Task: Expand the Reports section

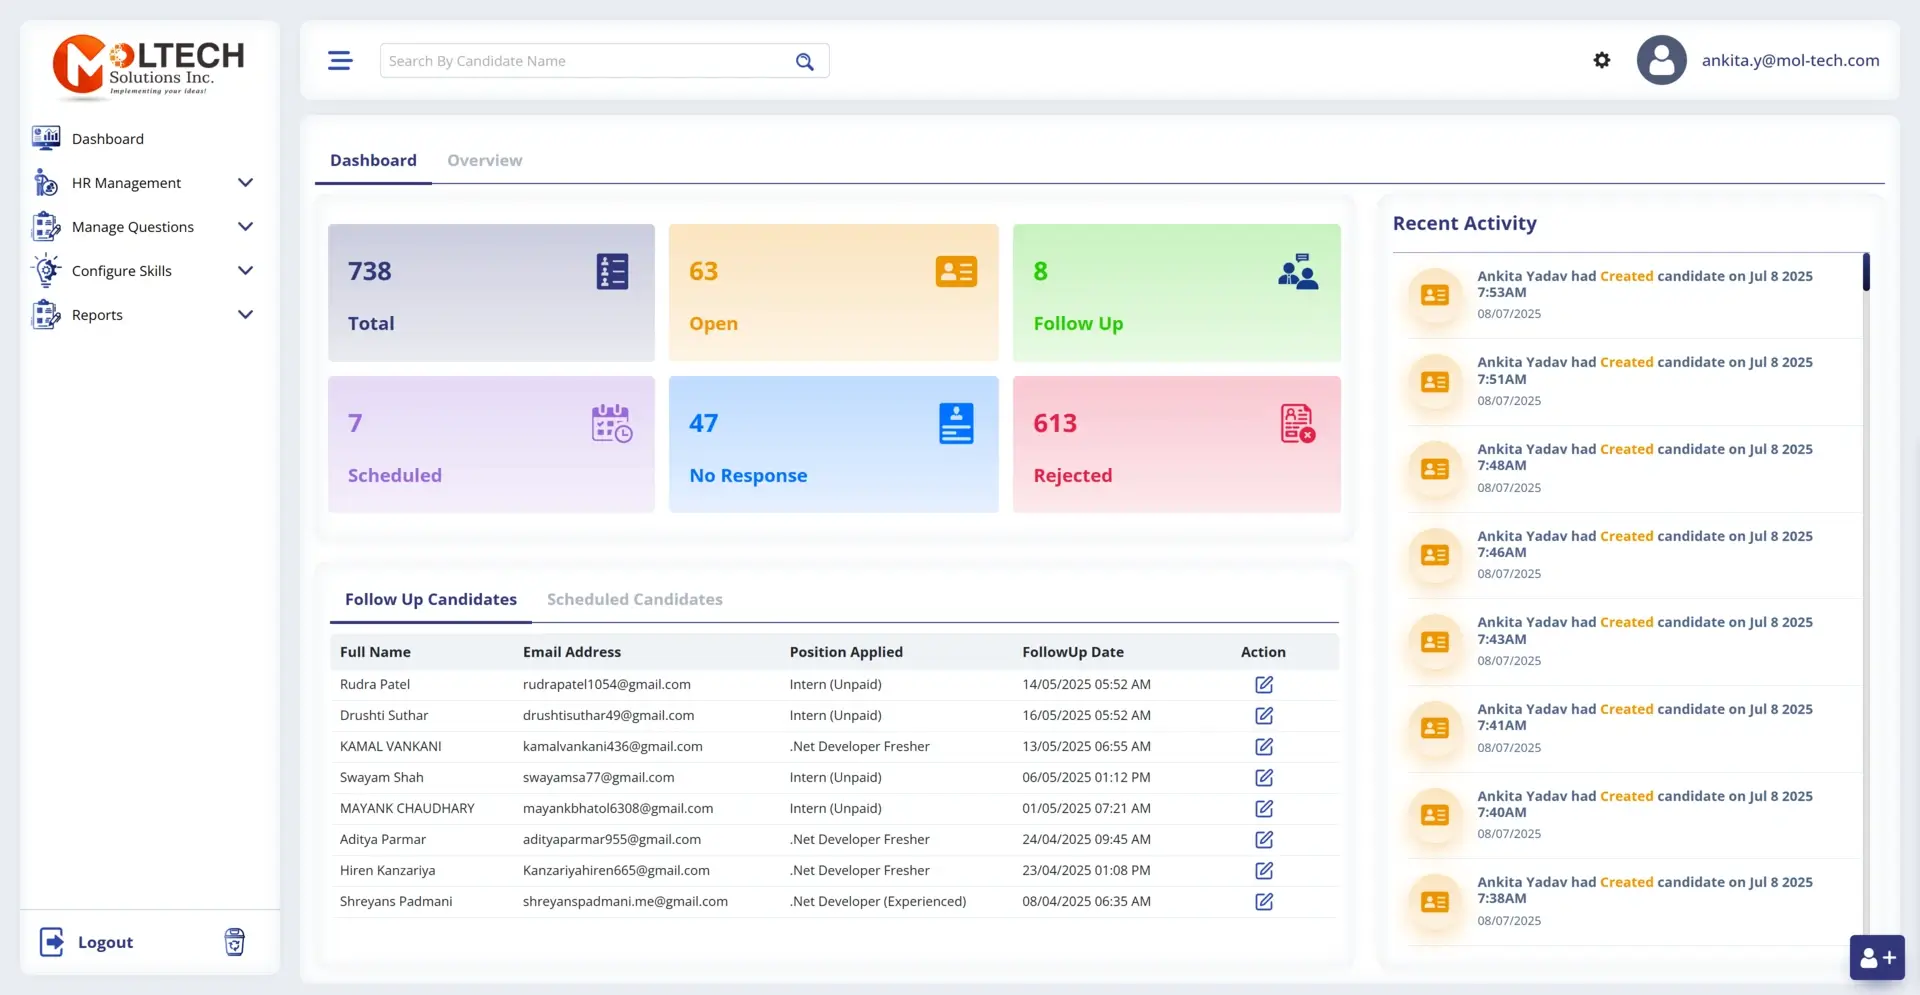Action: (x=245, y=314)
